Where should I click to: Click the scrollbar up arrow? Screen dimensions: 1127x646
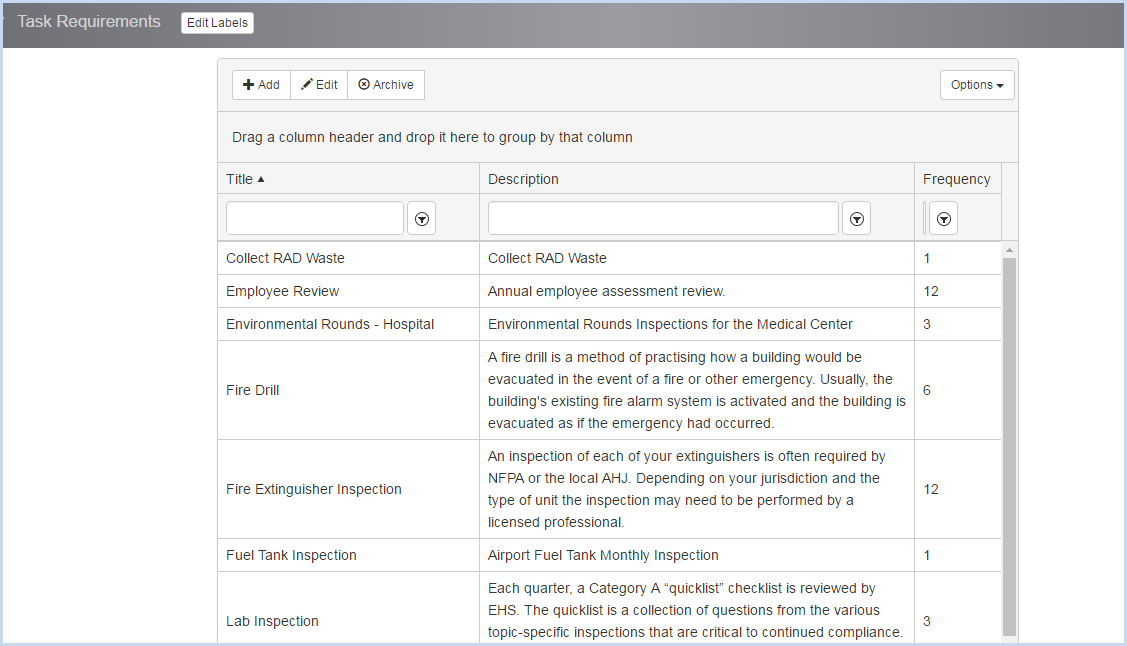[1009, 250]
